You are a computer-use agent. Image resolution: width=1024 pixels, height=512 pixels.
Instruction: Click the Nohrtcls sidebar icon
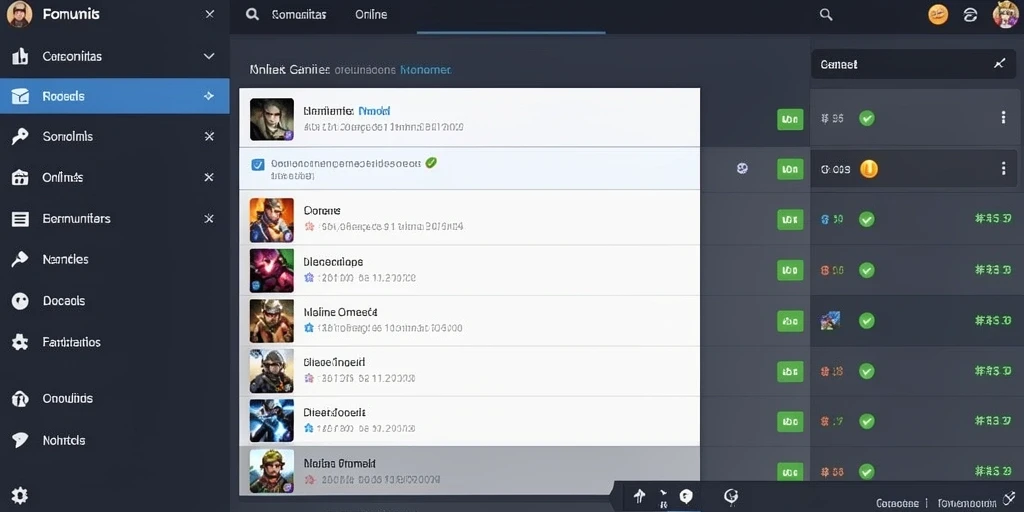20,440
